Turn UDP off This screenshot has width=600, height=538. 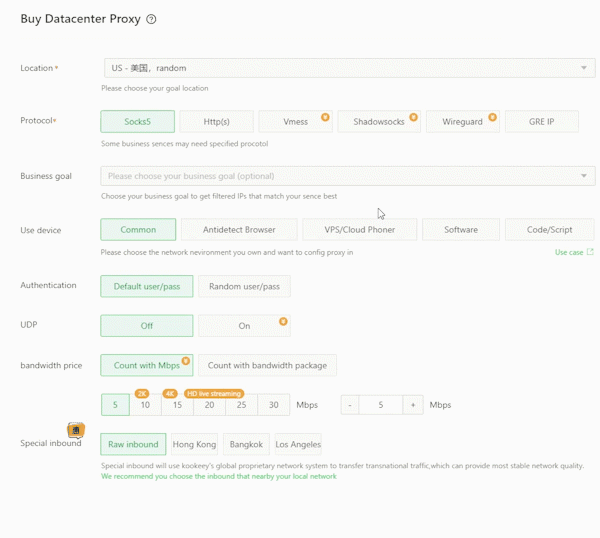147,326
